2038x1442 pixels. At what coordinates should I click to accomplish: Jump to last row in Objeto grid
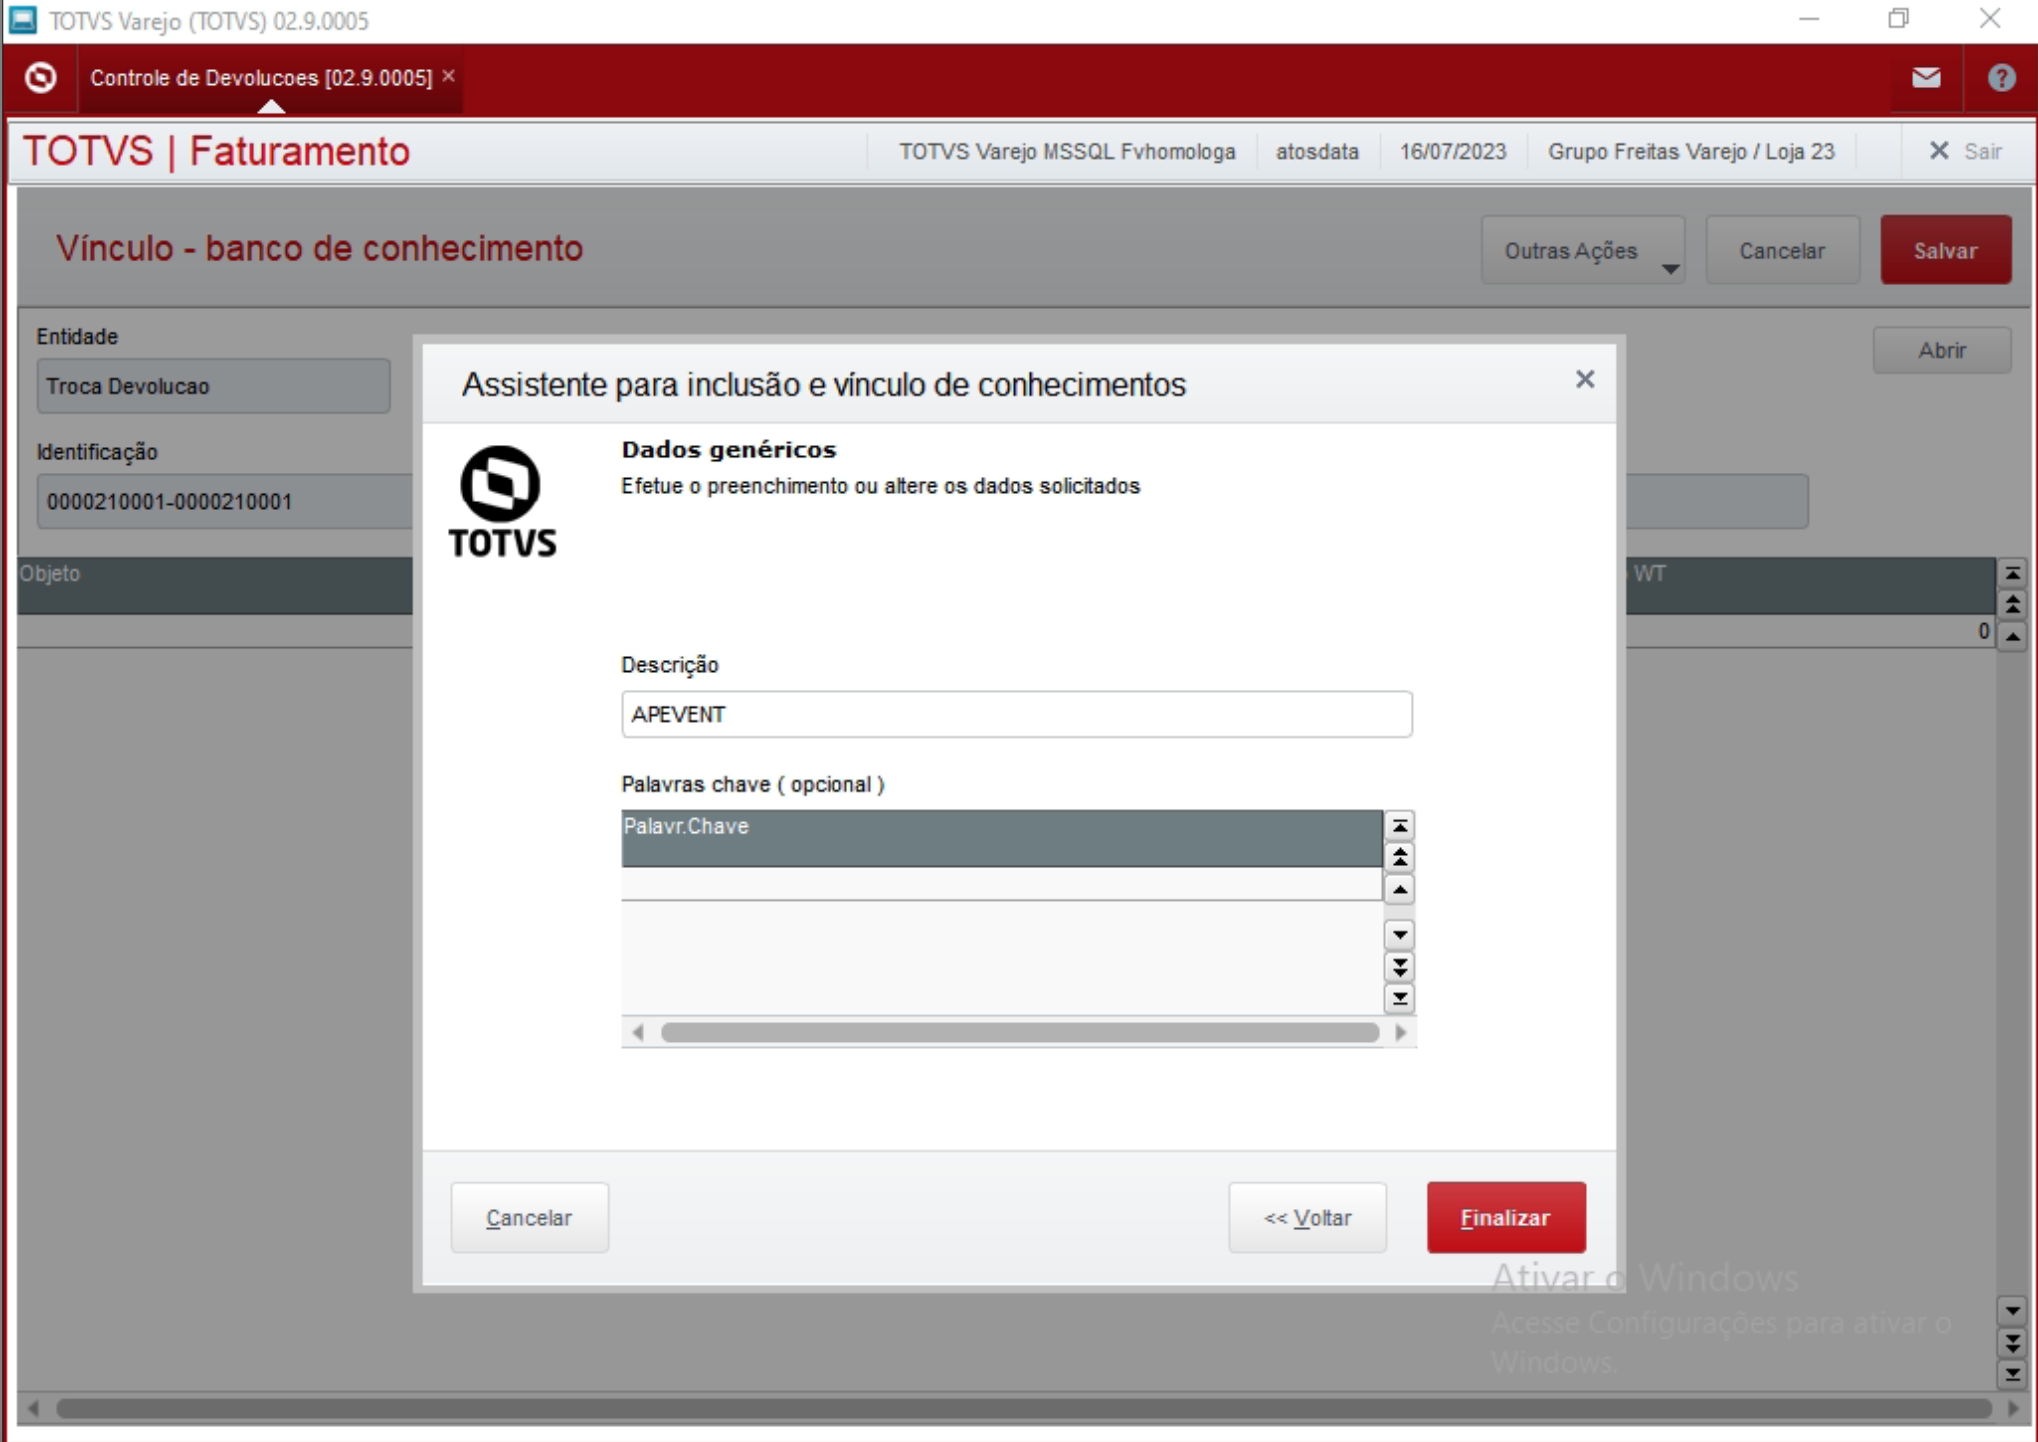pyautogui.click(x=2012, y=1374)
